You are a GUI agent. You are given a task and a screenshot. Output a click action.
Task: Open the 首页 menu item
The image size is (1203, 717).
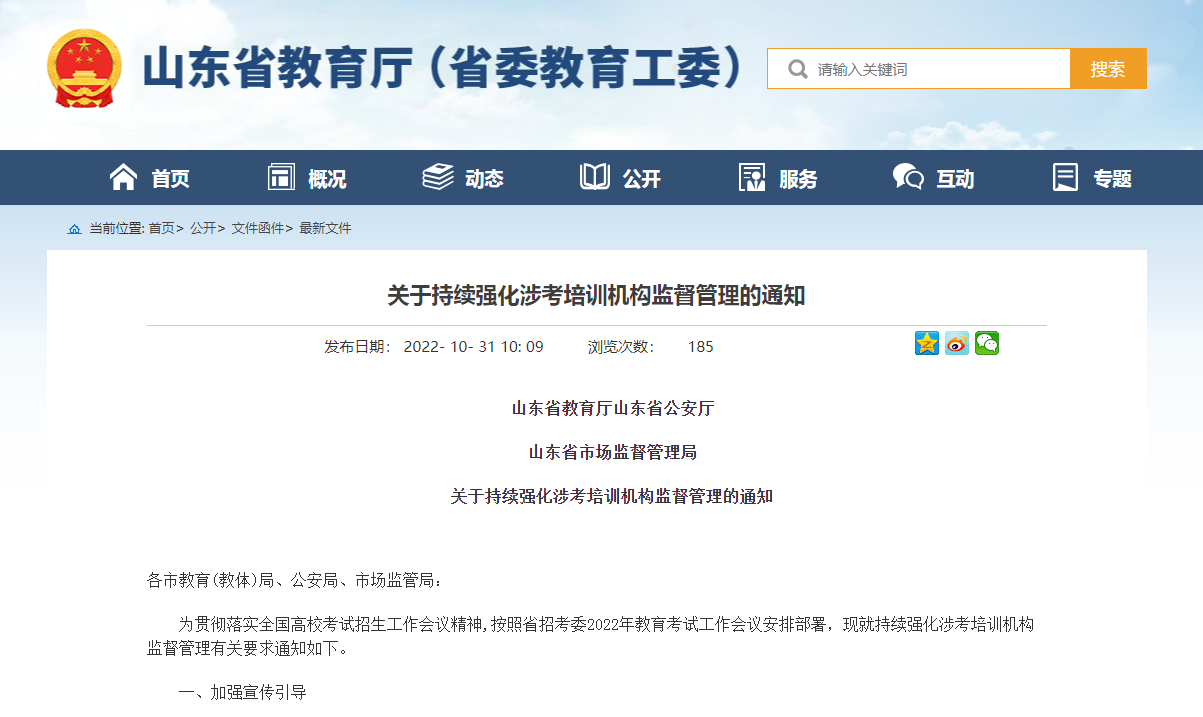tap(170, 179)
